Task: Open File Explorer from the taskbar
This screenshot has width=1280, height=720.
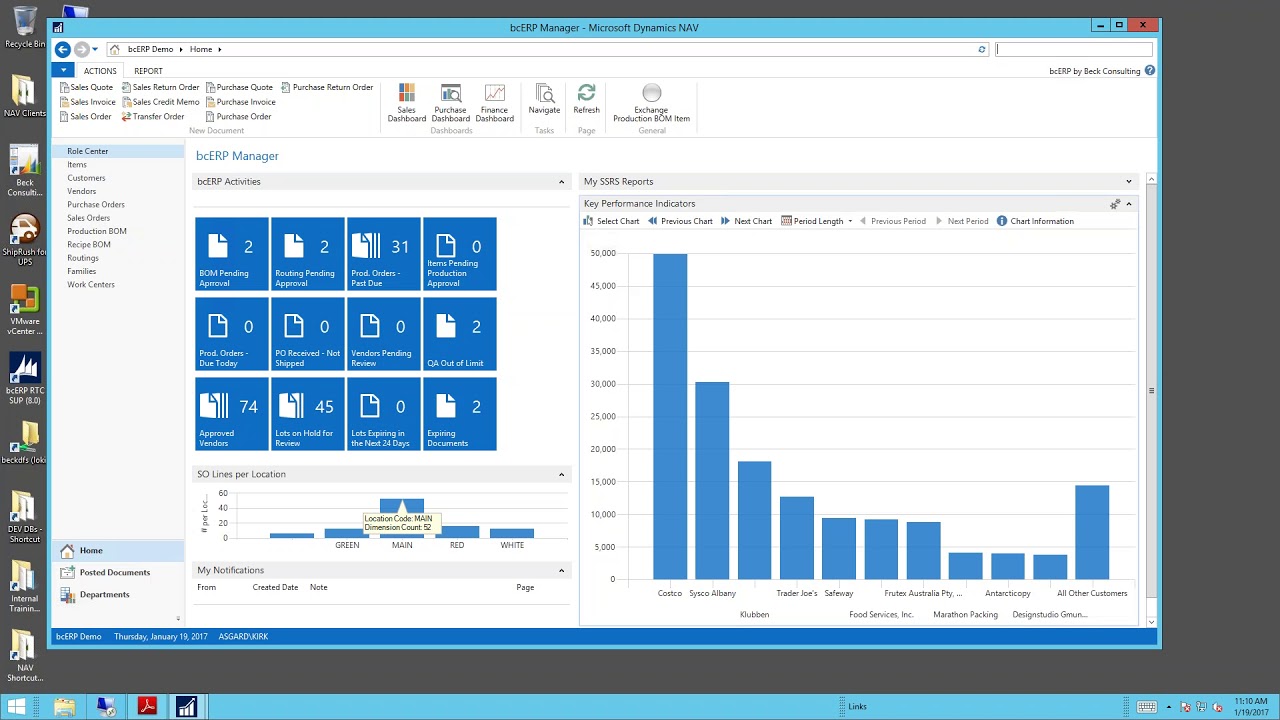Action: click(x=65, y=707)
